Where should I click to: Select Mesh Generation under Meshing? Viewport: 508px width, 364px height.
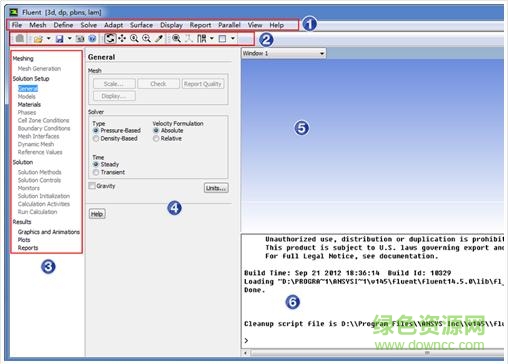click(x=39, y=68)
